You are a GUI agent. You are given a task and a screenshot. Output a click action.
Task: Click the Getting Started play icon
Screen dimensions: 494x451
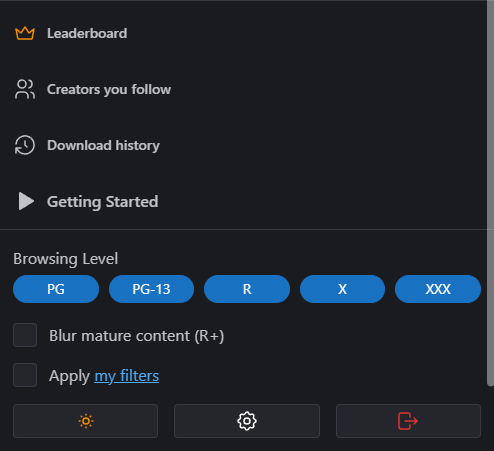click(26, 201)
